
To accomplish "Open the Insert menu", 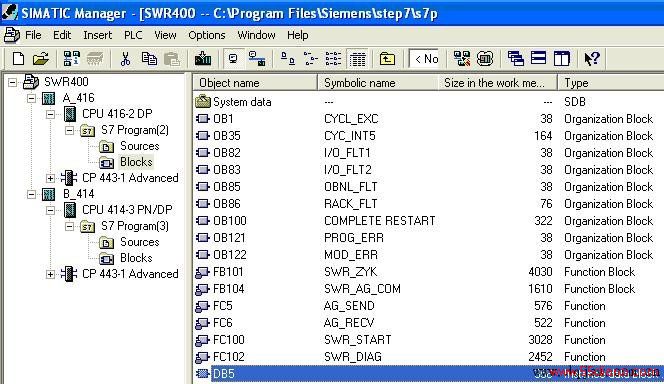I will (97, 35).
